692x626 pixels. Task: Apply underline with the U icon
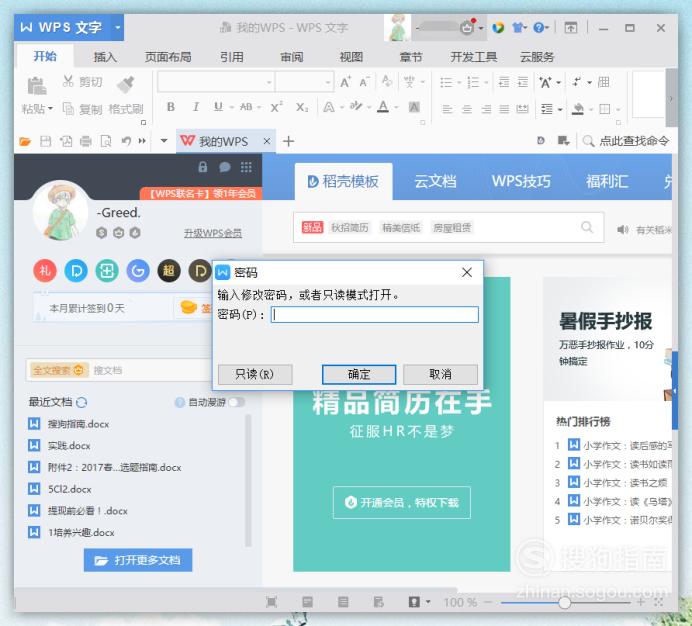pos(218,107)
